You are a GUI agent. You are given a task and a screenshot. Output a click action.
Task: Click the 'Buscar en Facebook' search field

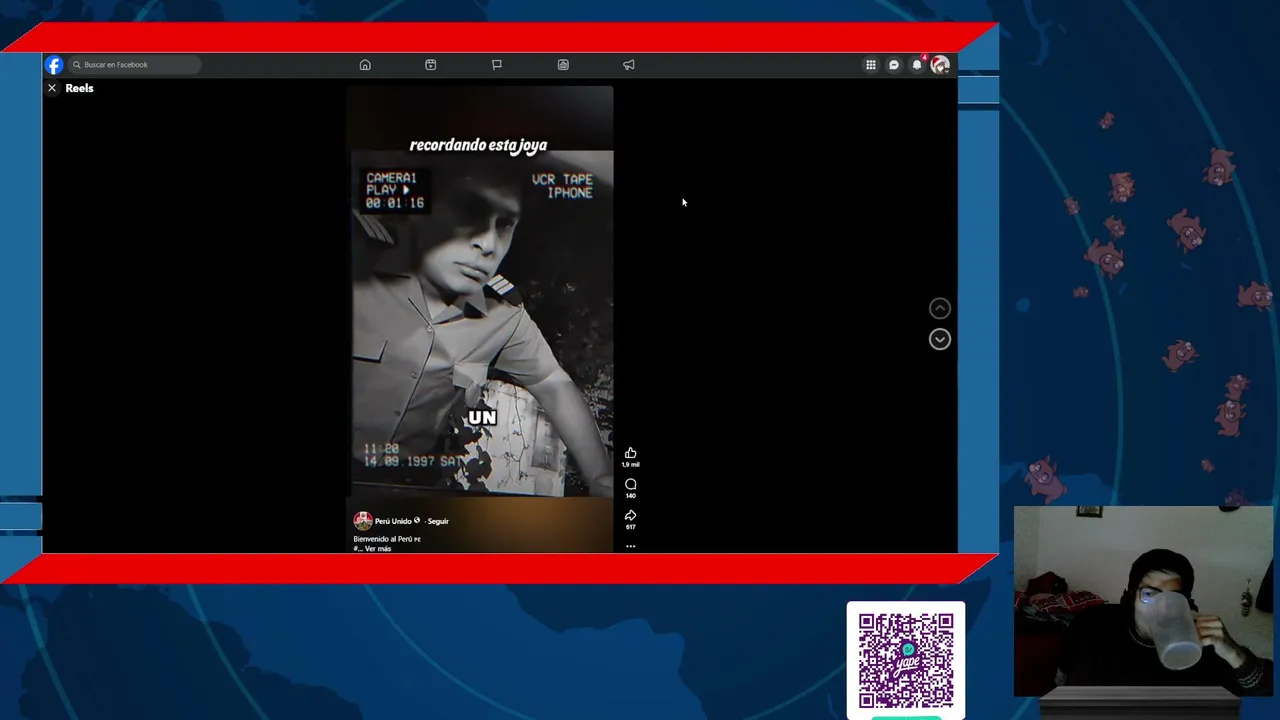134,65
